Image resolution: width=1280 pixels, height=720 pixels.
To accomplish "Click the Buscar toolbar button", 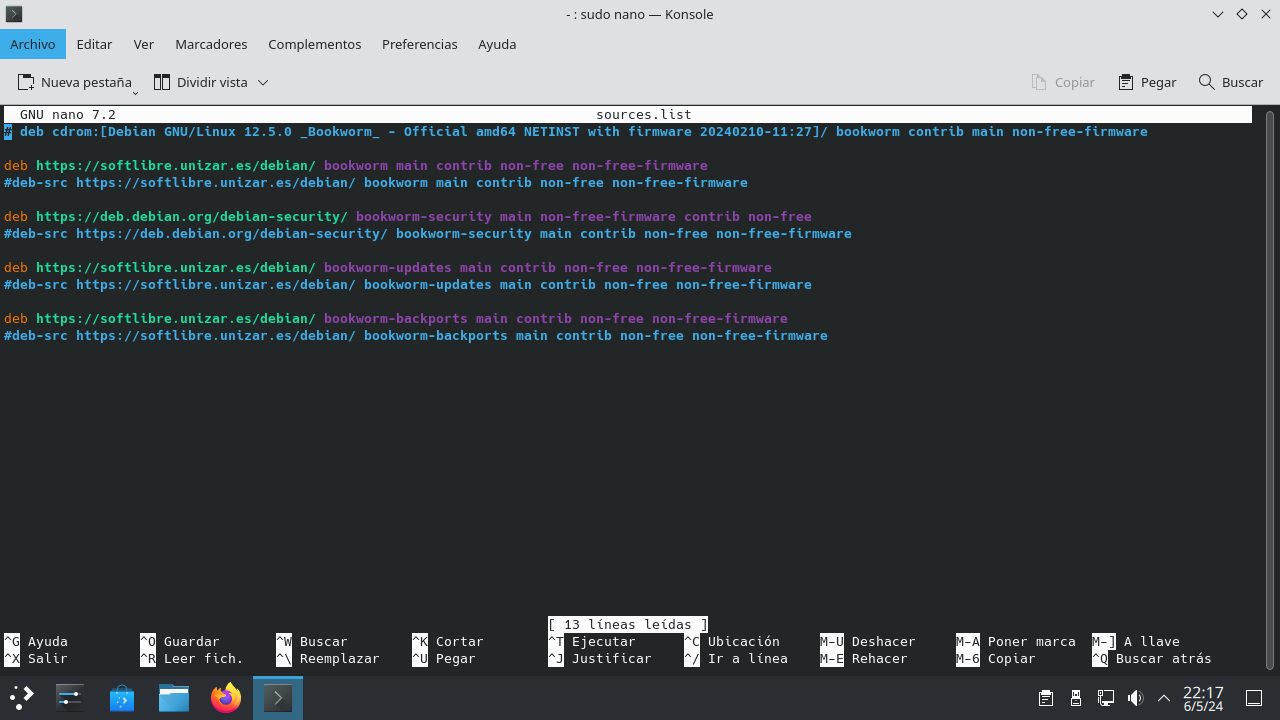I will tap(1231, 82).
